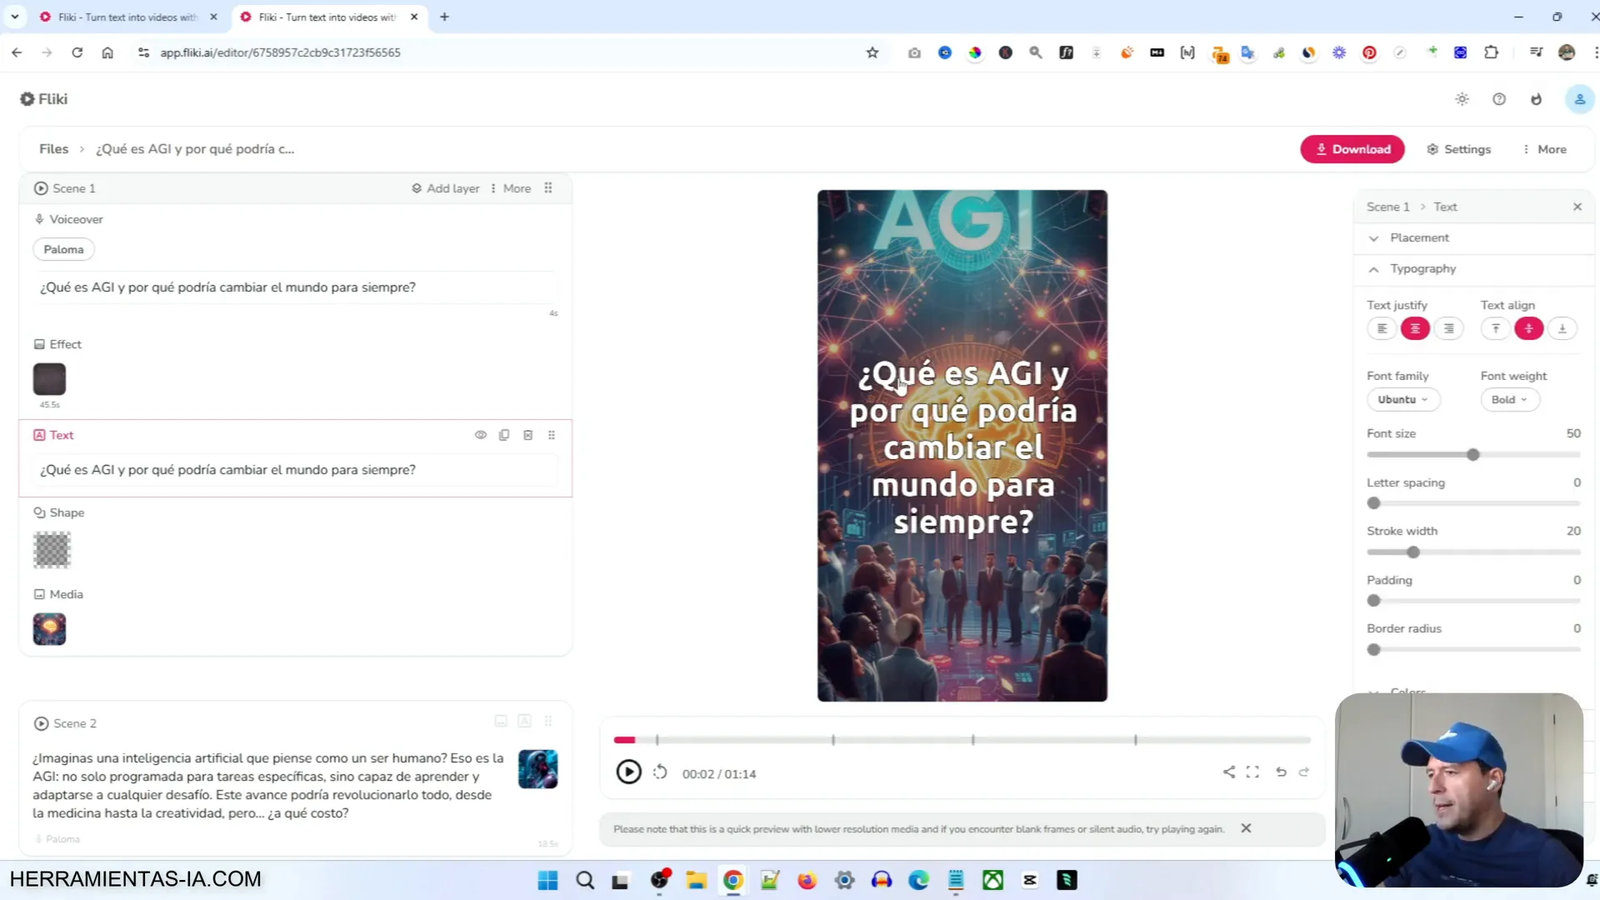Click the Download button
This screenshot has height=900, width=1600.
[x=1352, y=148]
